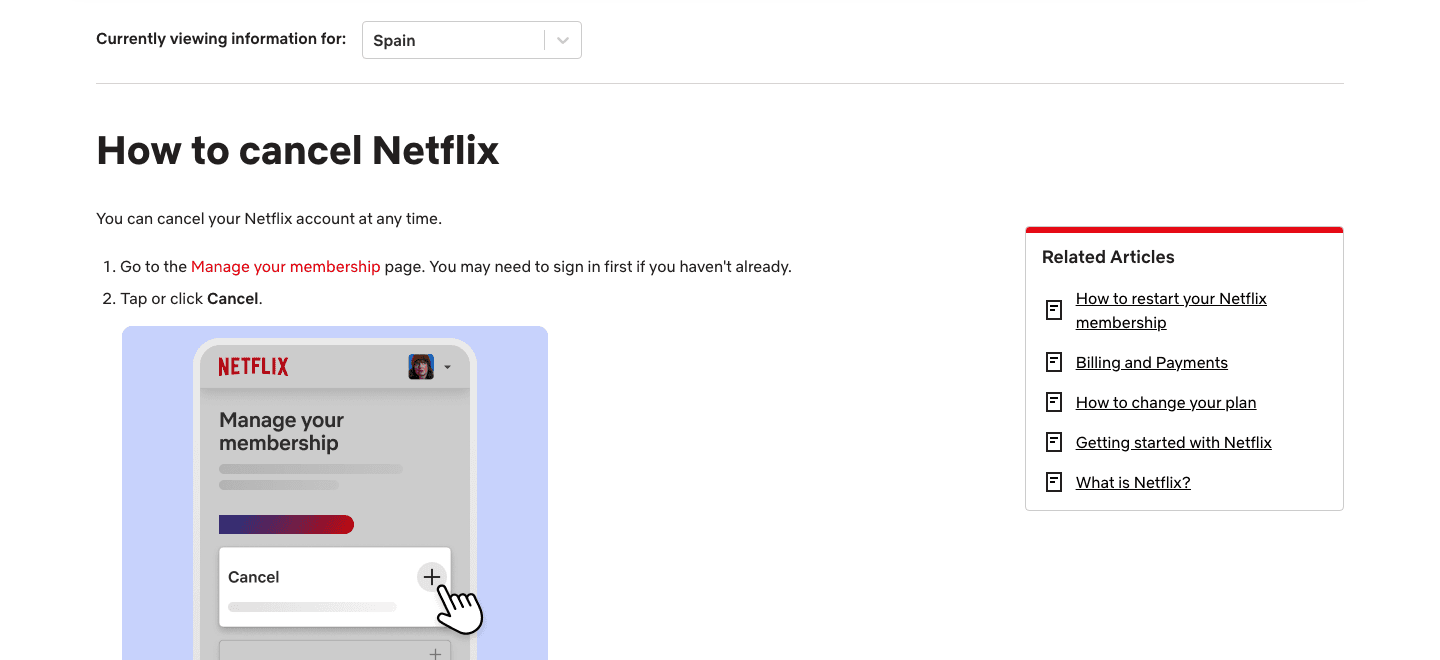Click the plus icon on the Cancel card

pyautogui.click(x=431, y=577)
